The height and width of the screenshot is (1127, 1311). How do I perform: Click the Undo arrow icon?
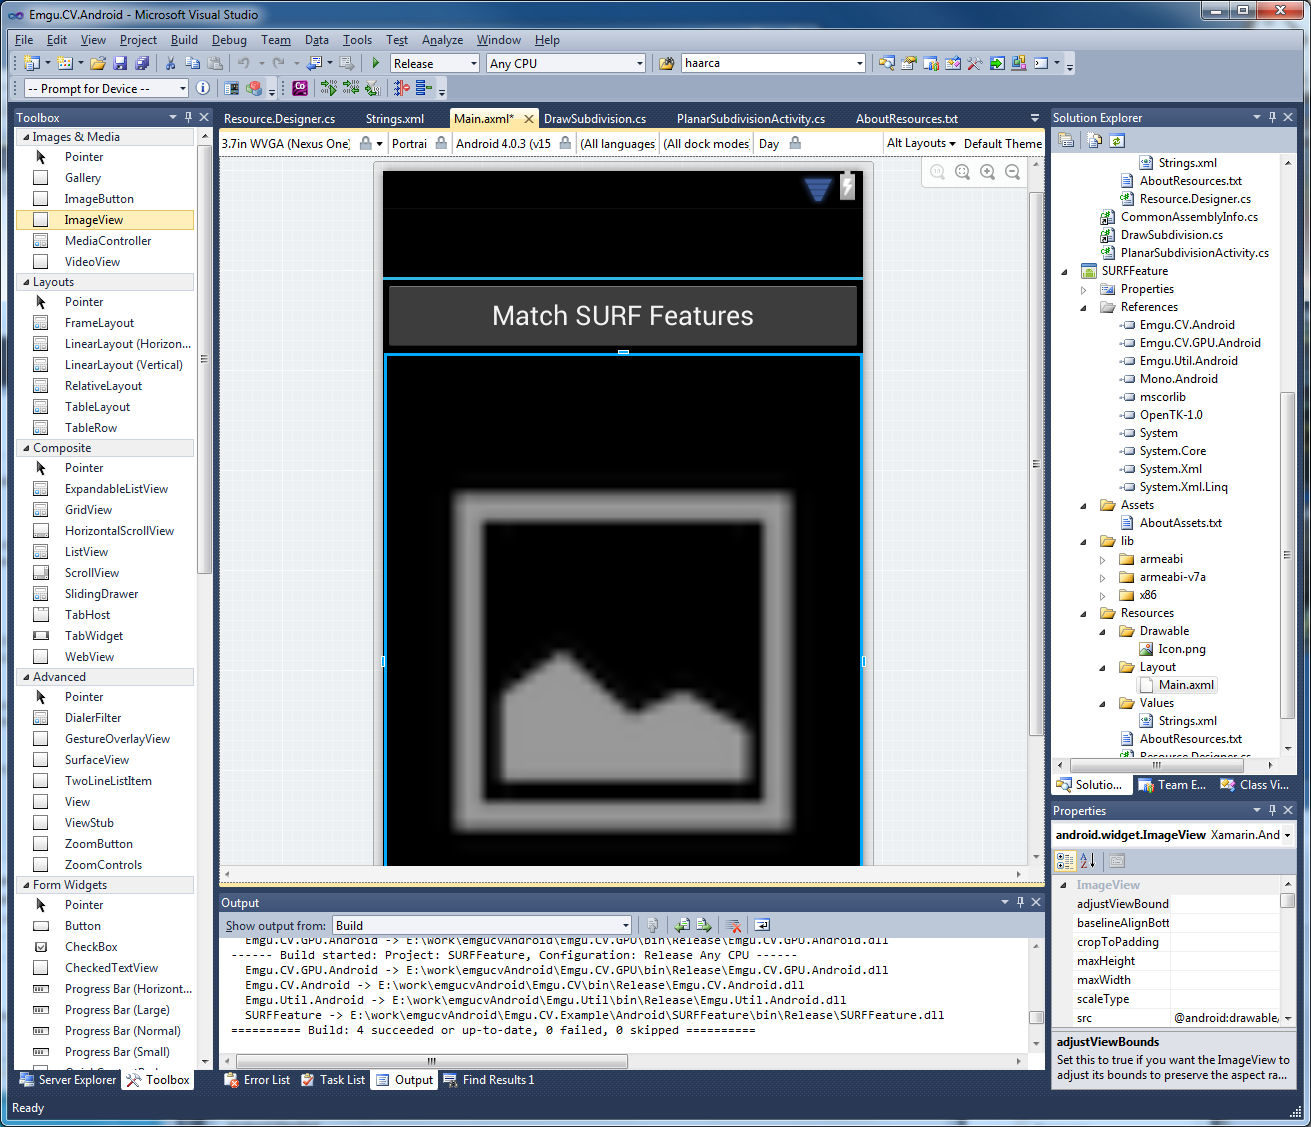pos(244,63)
